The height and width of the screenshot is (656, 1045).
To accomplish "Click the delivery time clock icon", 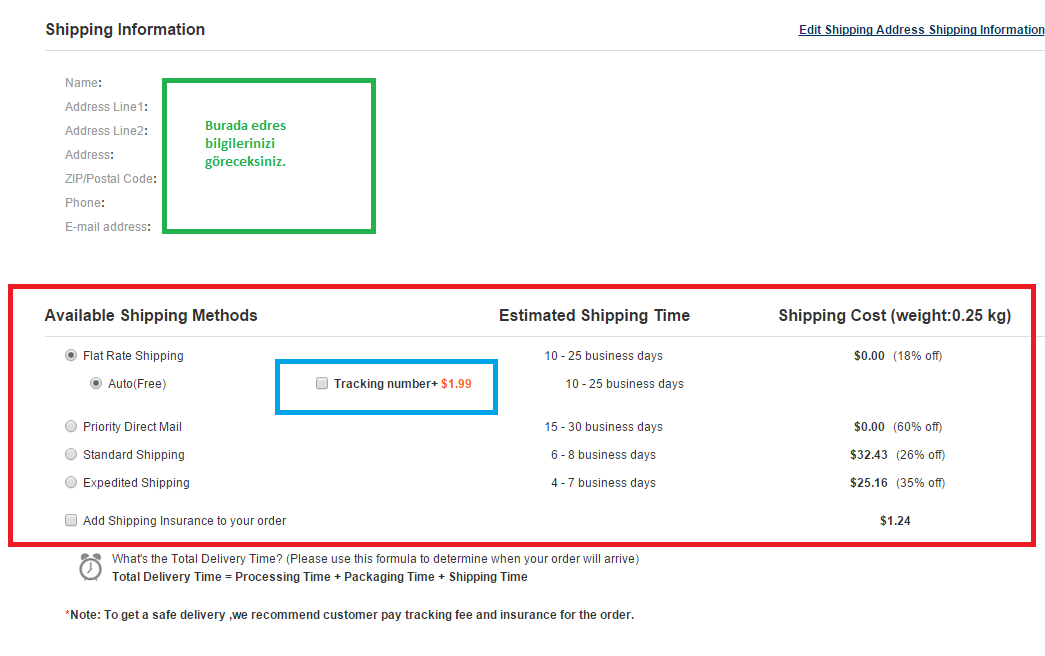I will [x=90, y=567].
